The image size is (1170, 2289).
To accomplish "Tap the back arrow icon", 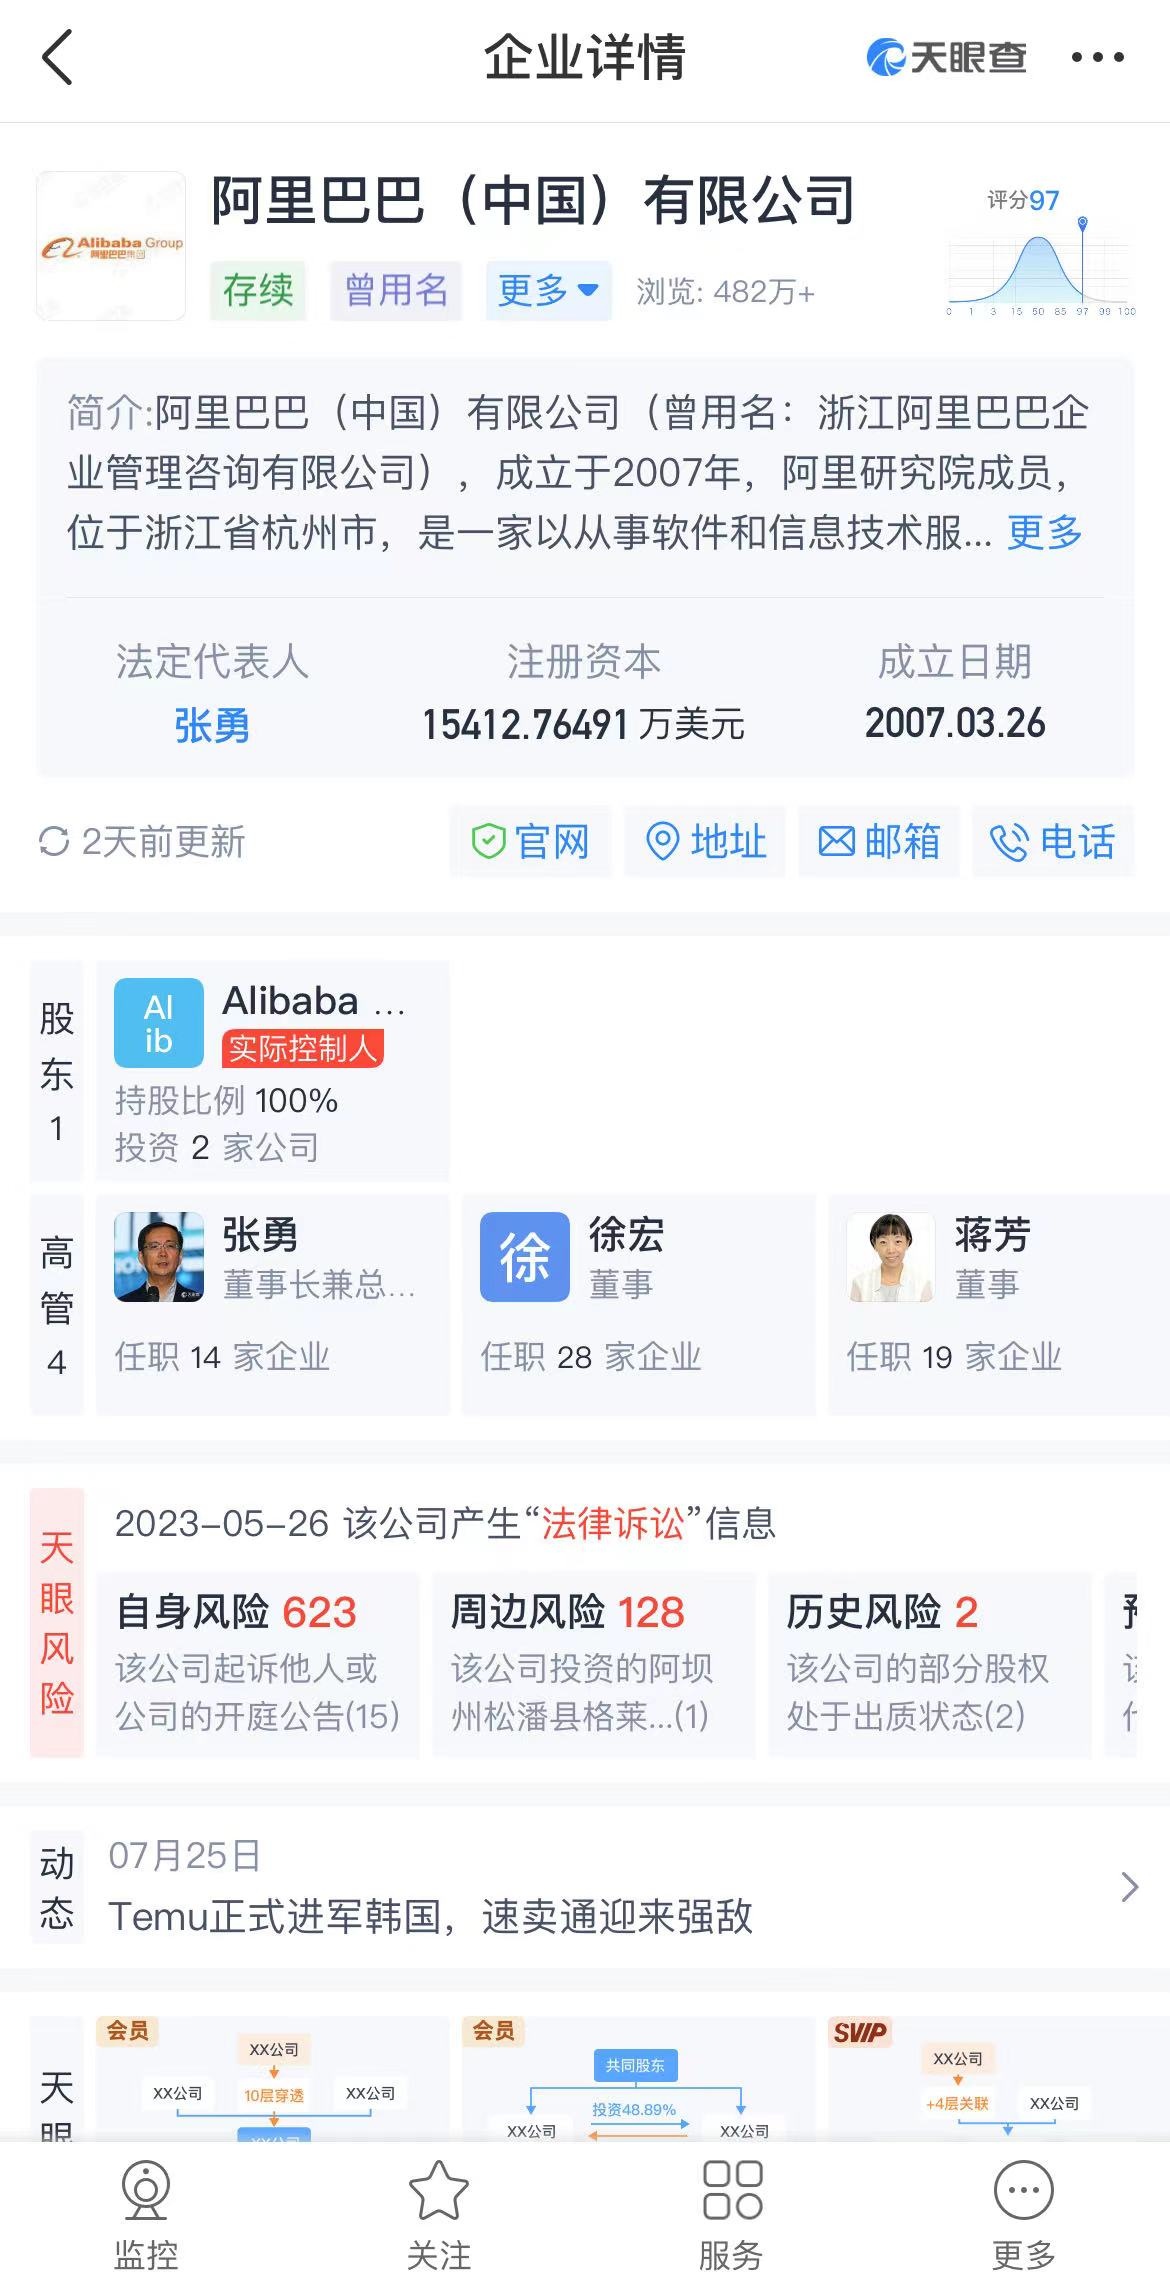I will 58,57.
